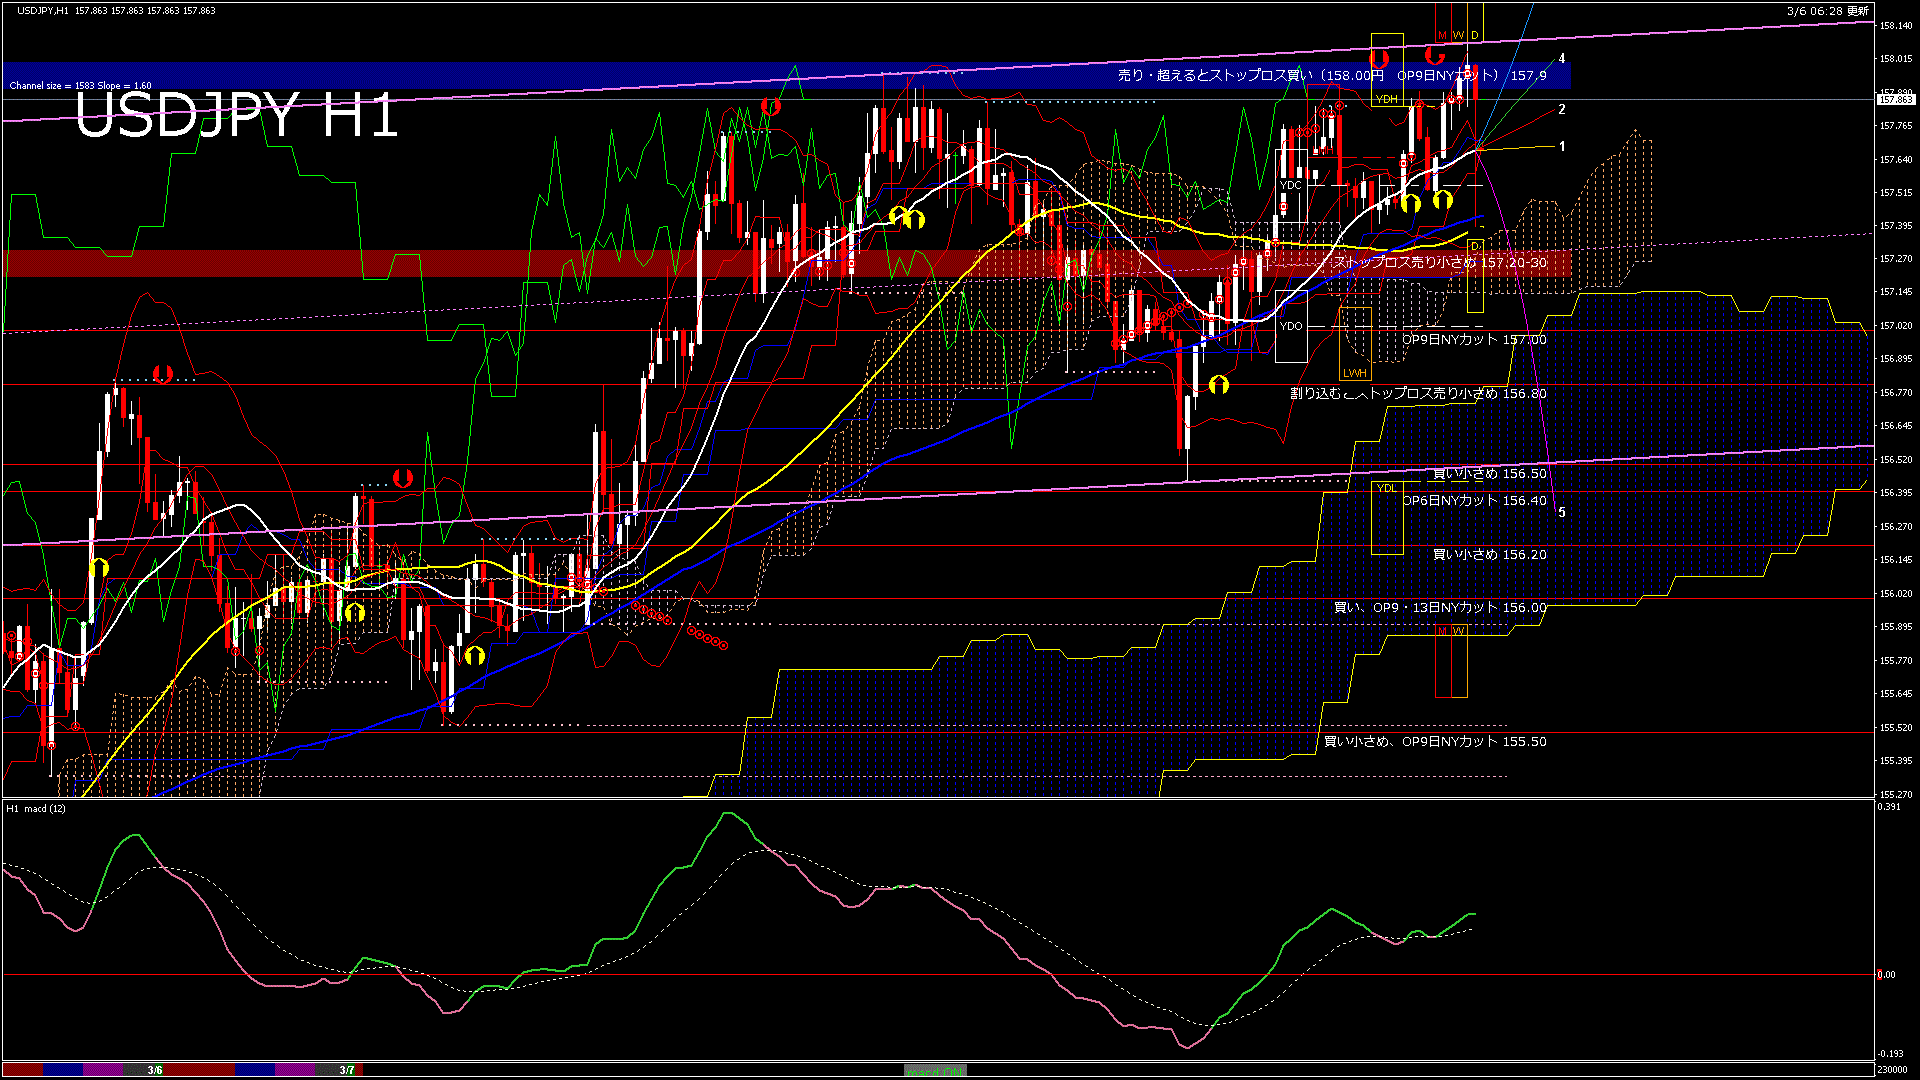
Task: Click the 3/7 date marker on timeline
Action: (347, 1070)
